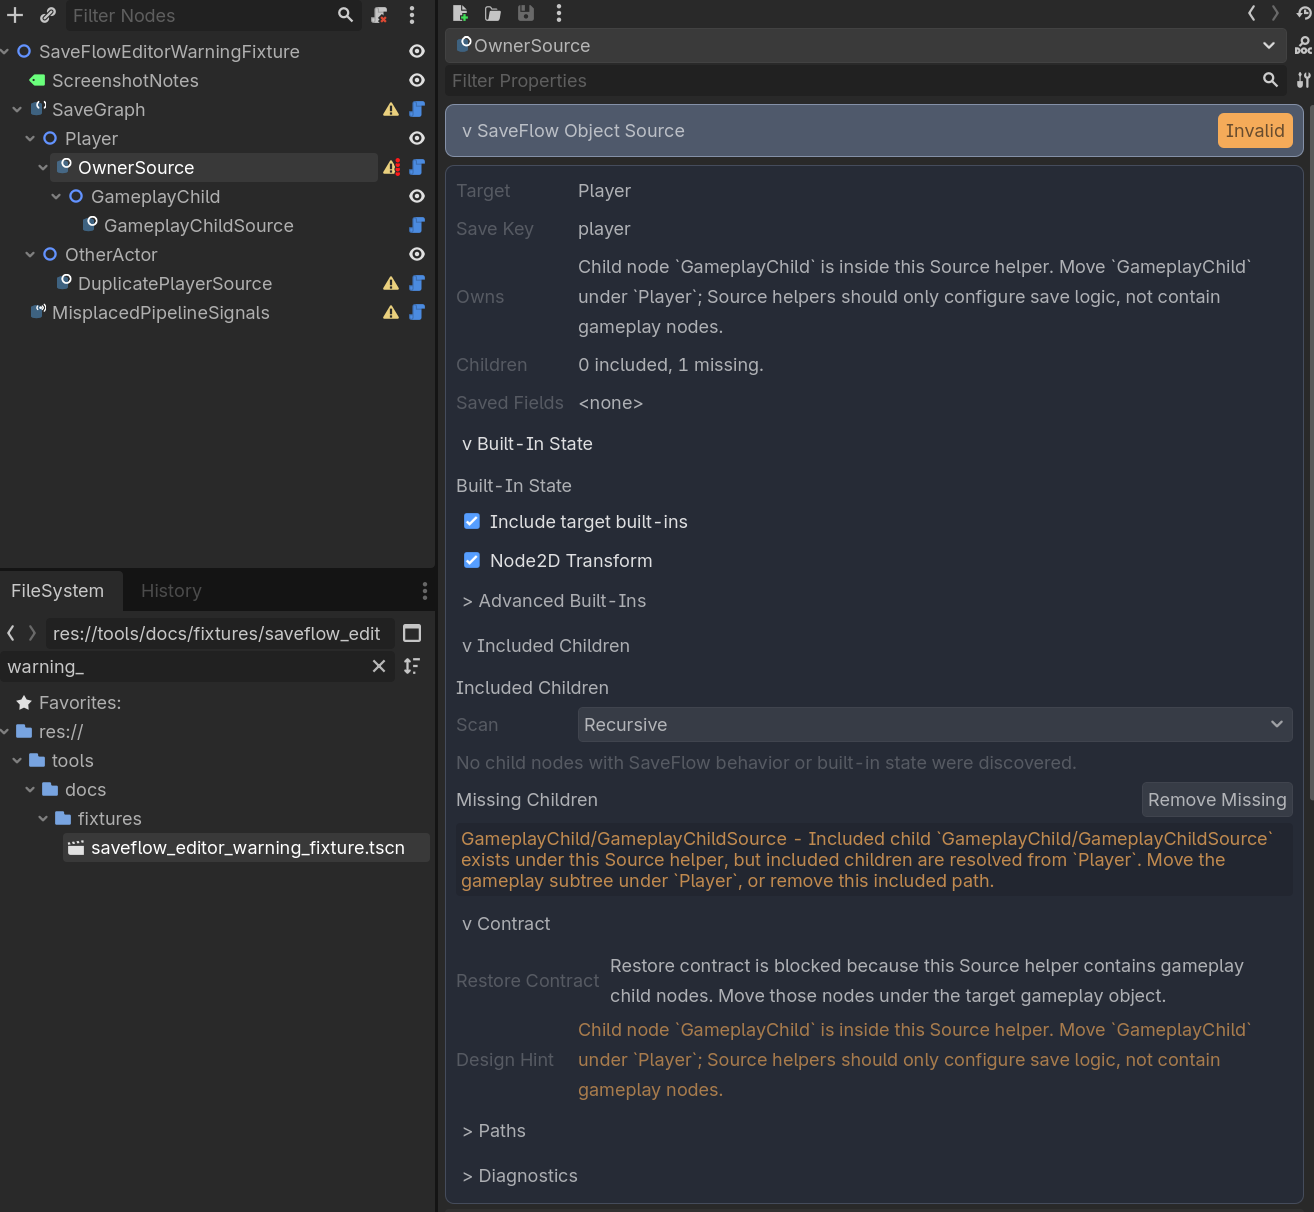Hide the GameplayChild node

[x=417, y=196]
